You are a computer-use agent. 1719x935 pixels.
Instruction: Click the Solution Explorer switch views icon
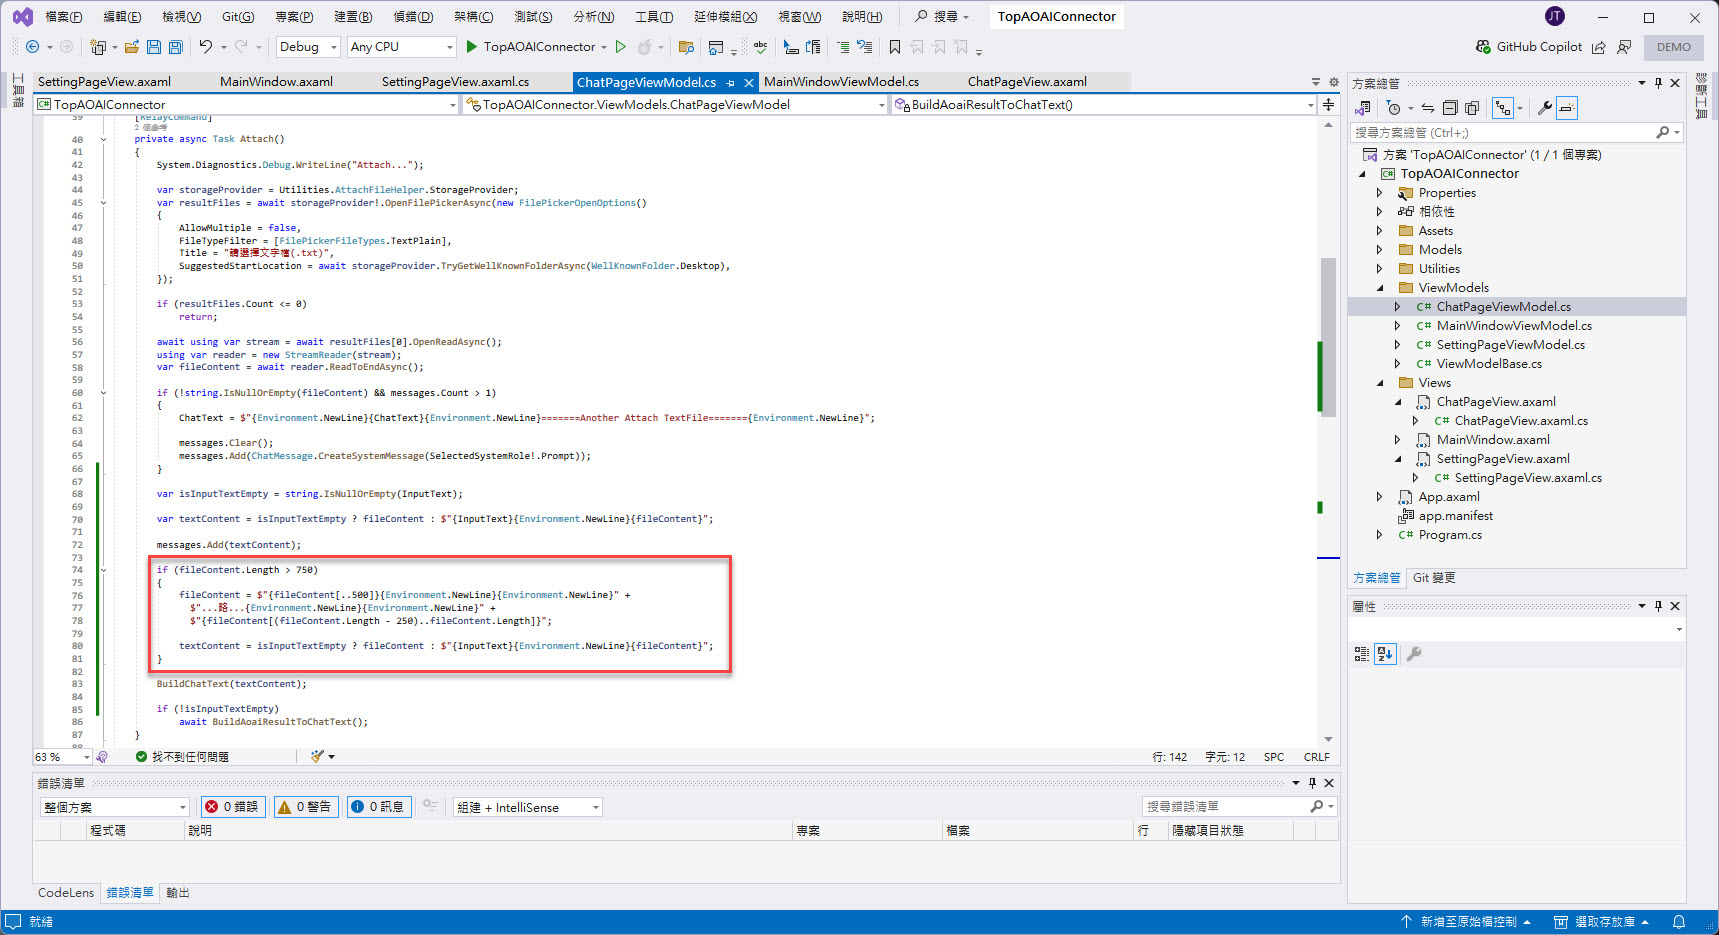(x=1363, y=108)
